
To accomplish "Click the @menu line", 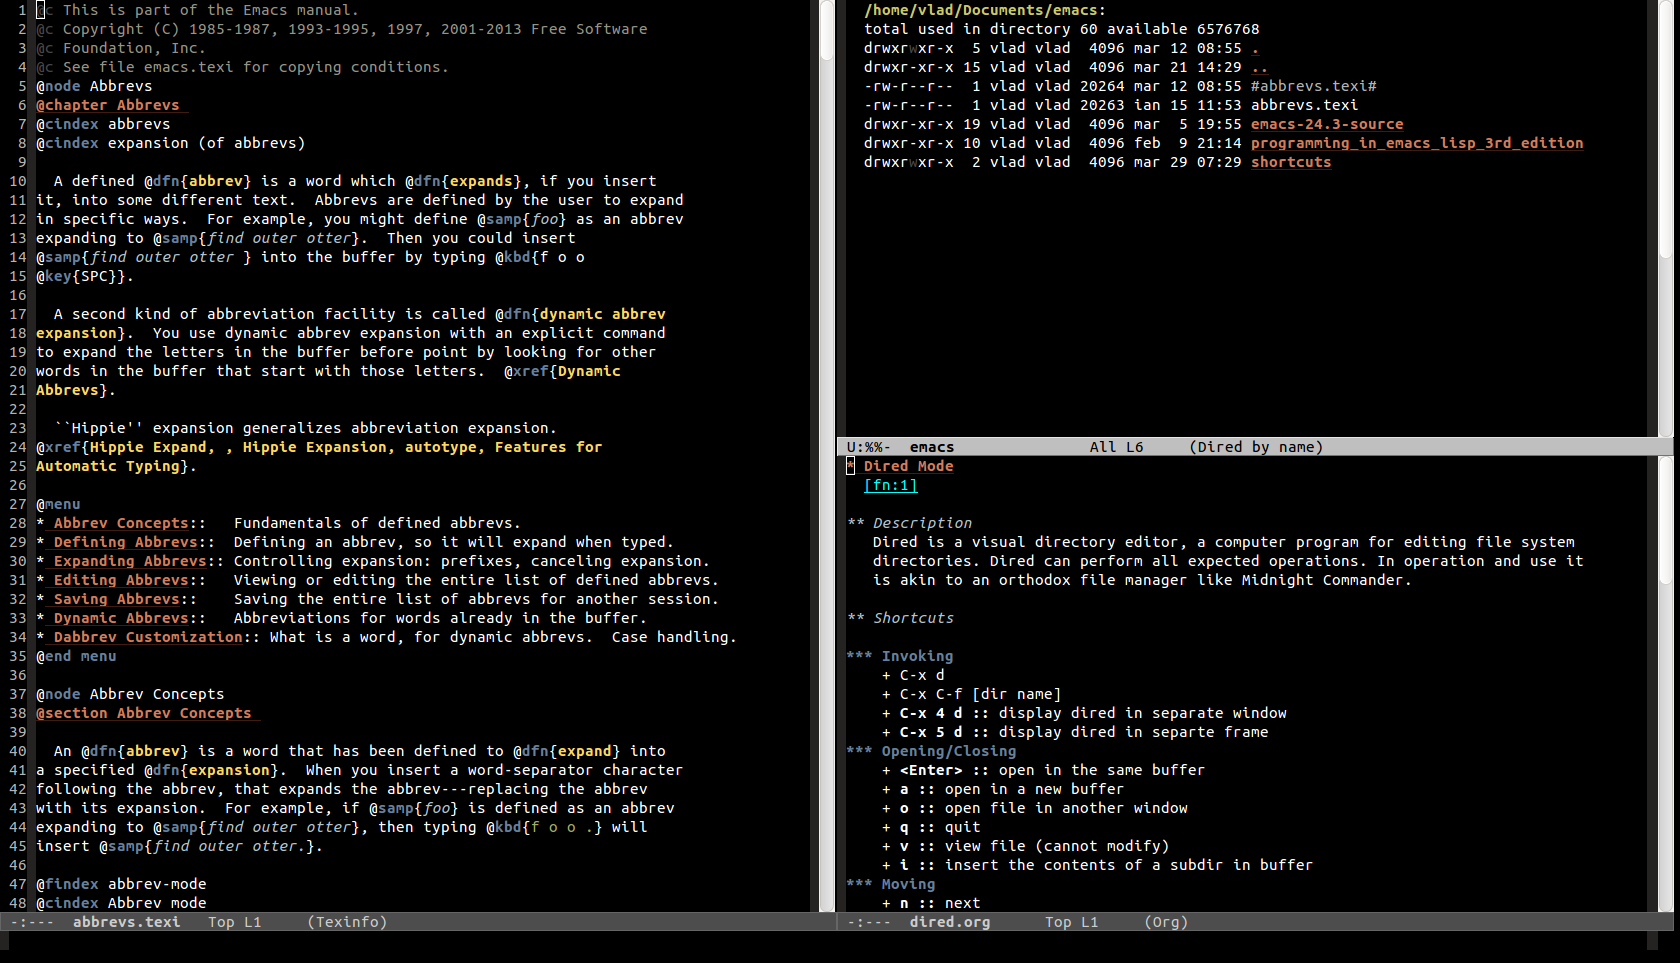I will [58, 504].
